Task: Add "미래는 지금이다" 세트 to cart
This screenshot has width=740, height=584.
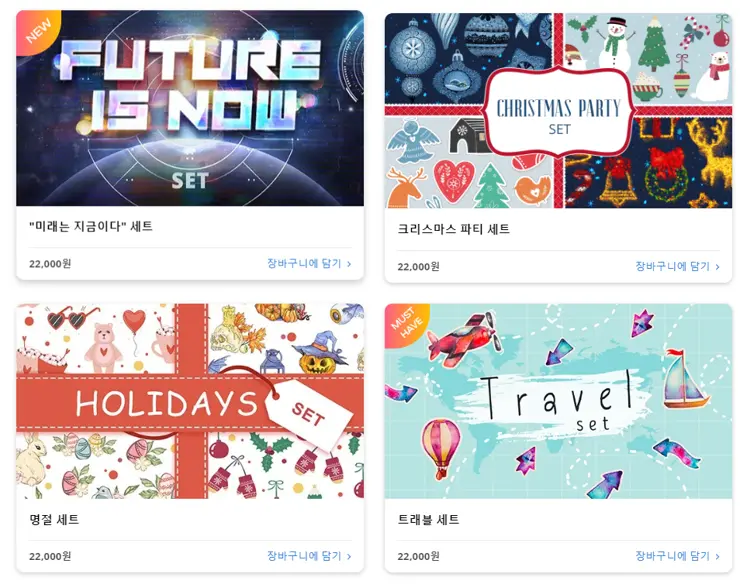Action: (309, 263)
